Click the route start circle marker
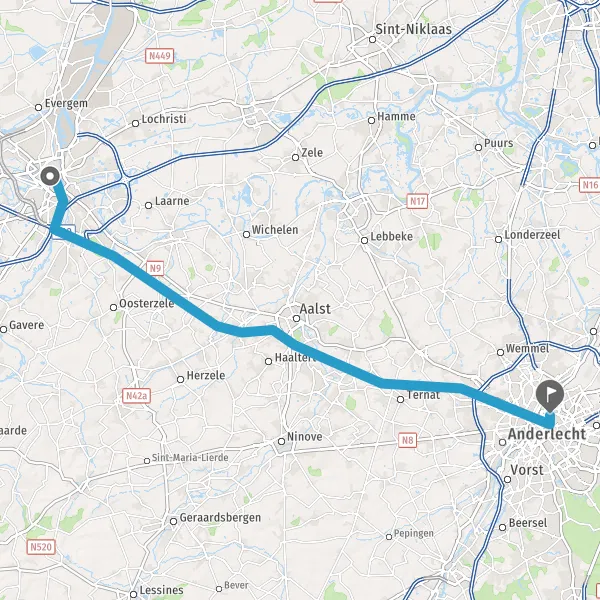 50,176
